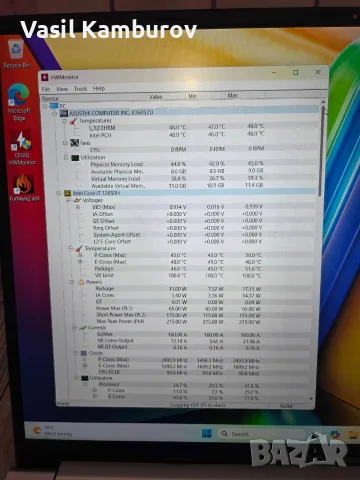Click the PC computer icon in tree
This screenshot has width=360, height=480.
(x=54, y=106)
